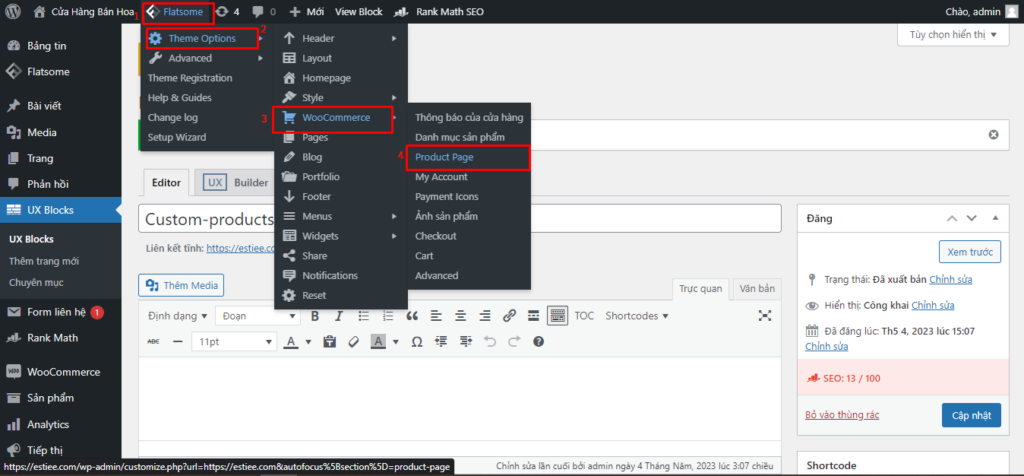
Task: Click the bulleted list icon
Action: tap(363, 316)
